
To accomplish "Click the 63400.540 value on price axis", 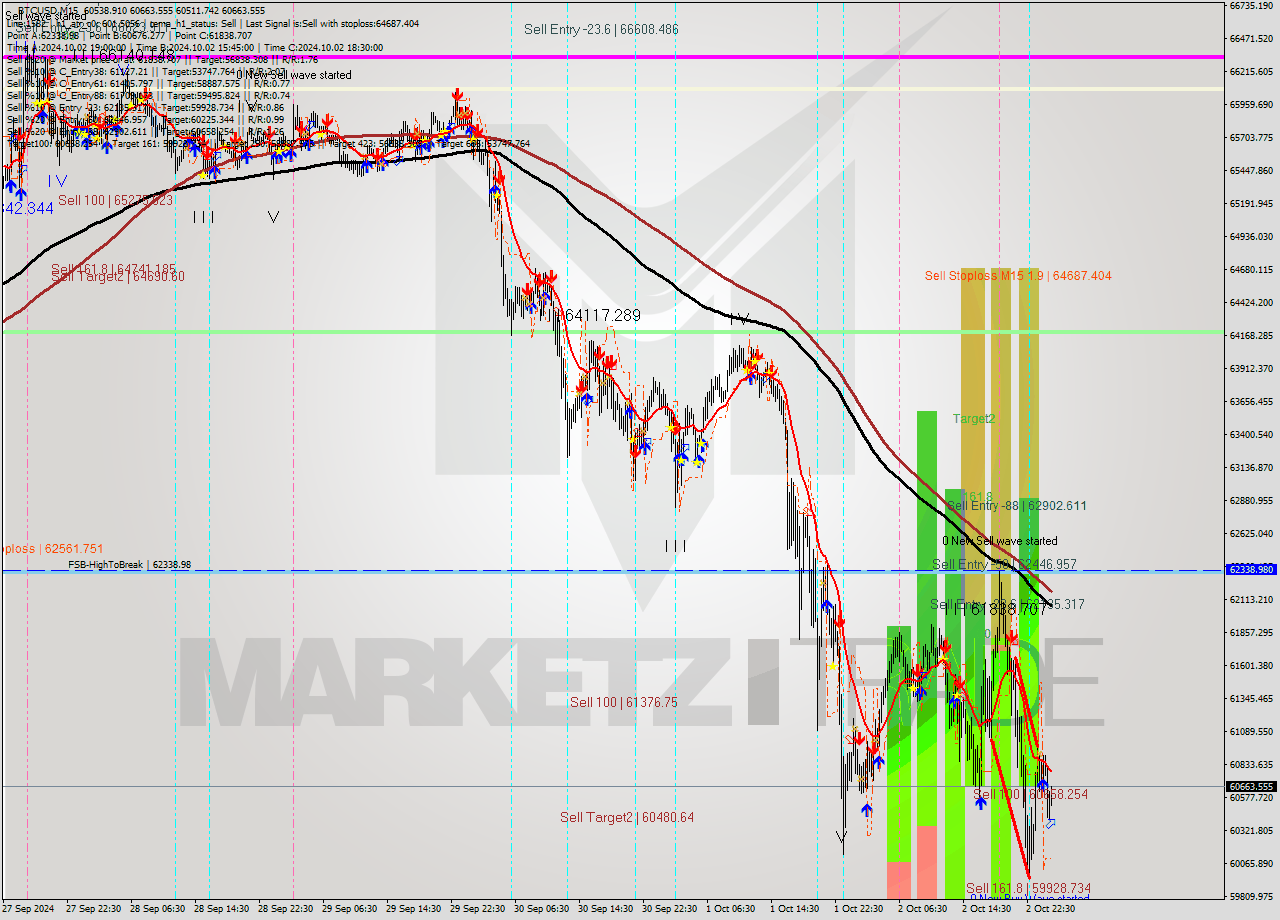I will pyautogui.click(x=1251, y=434).
